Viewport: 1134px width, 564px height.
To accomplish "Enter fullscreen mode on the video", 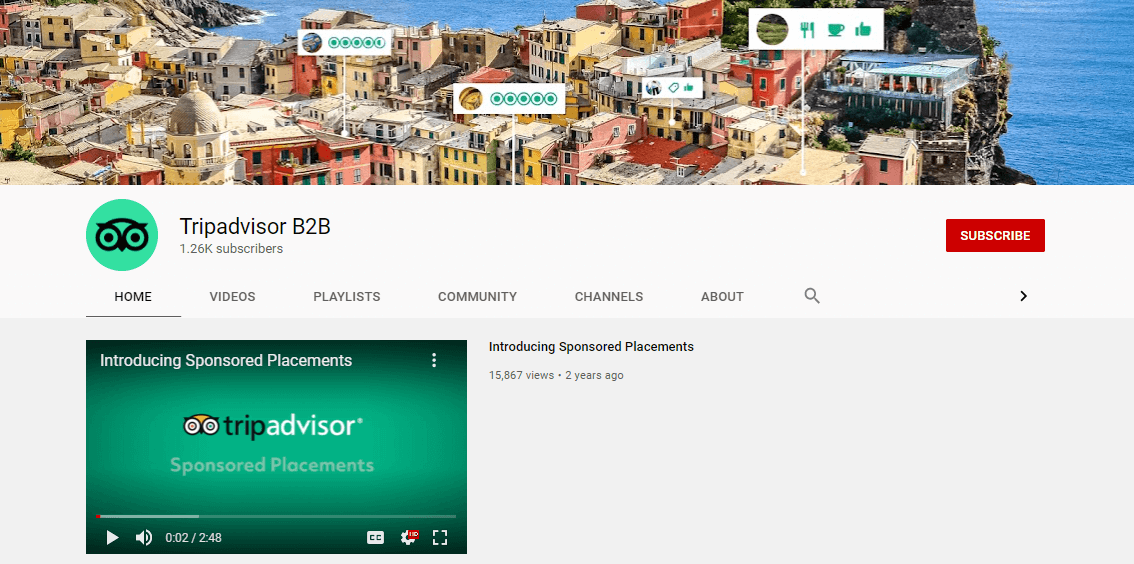I will tap(439, 538).
